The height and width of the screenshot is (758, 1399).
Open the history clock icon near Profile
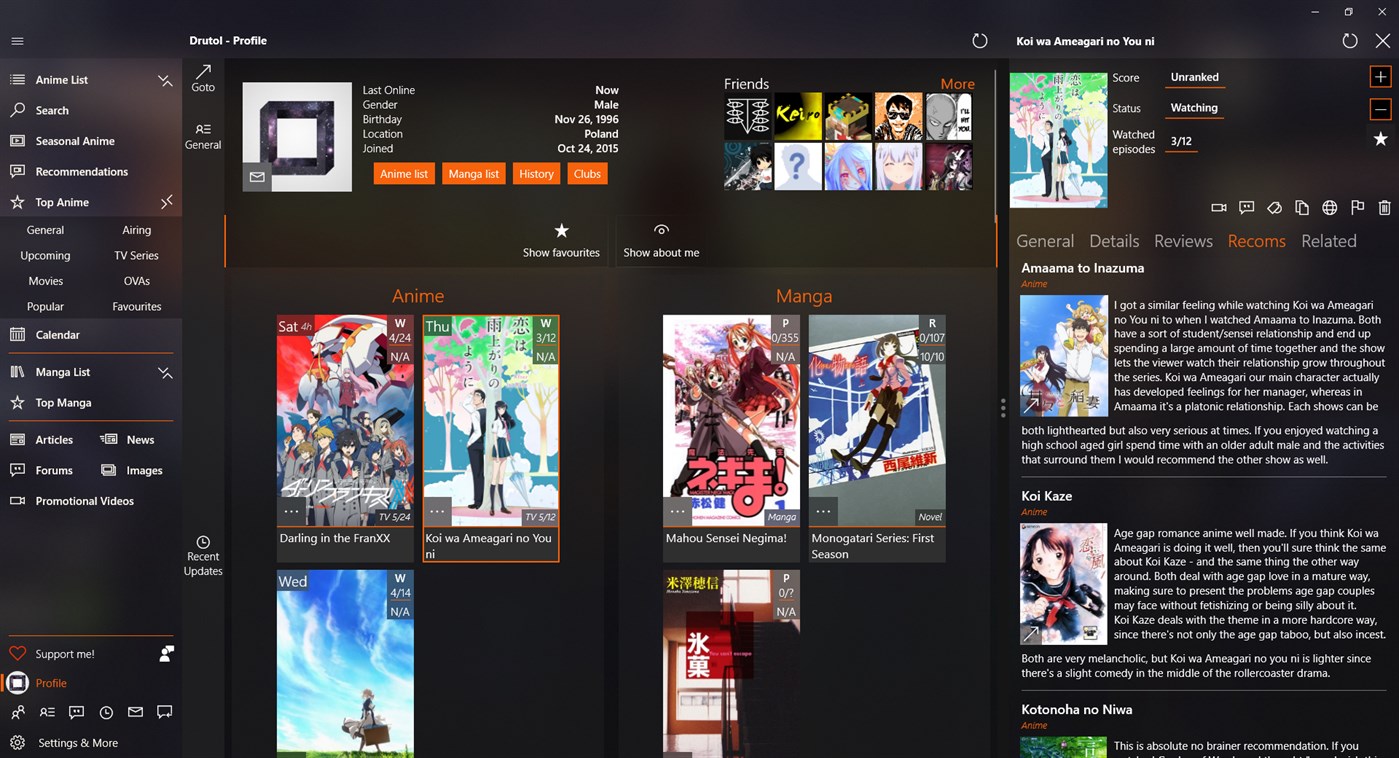(106, 712)
